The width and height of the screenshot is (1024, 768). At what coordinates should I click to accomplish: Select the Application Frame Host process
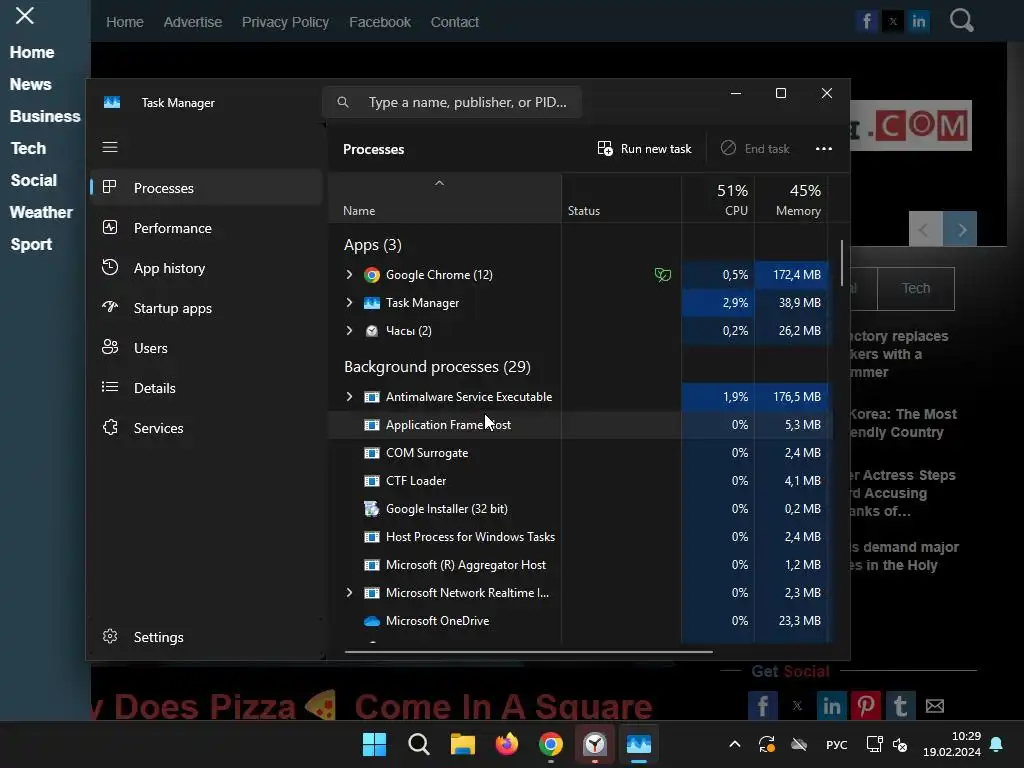[579, 424]
